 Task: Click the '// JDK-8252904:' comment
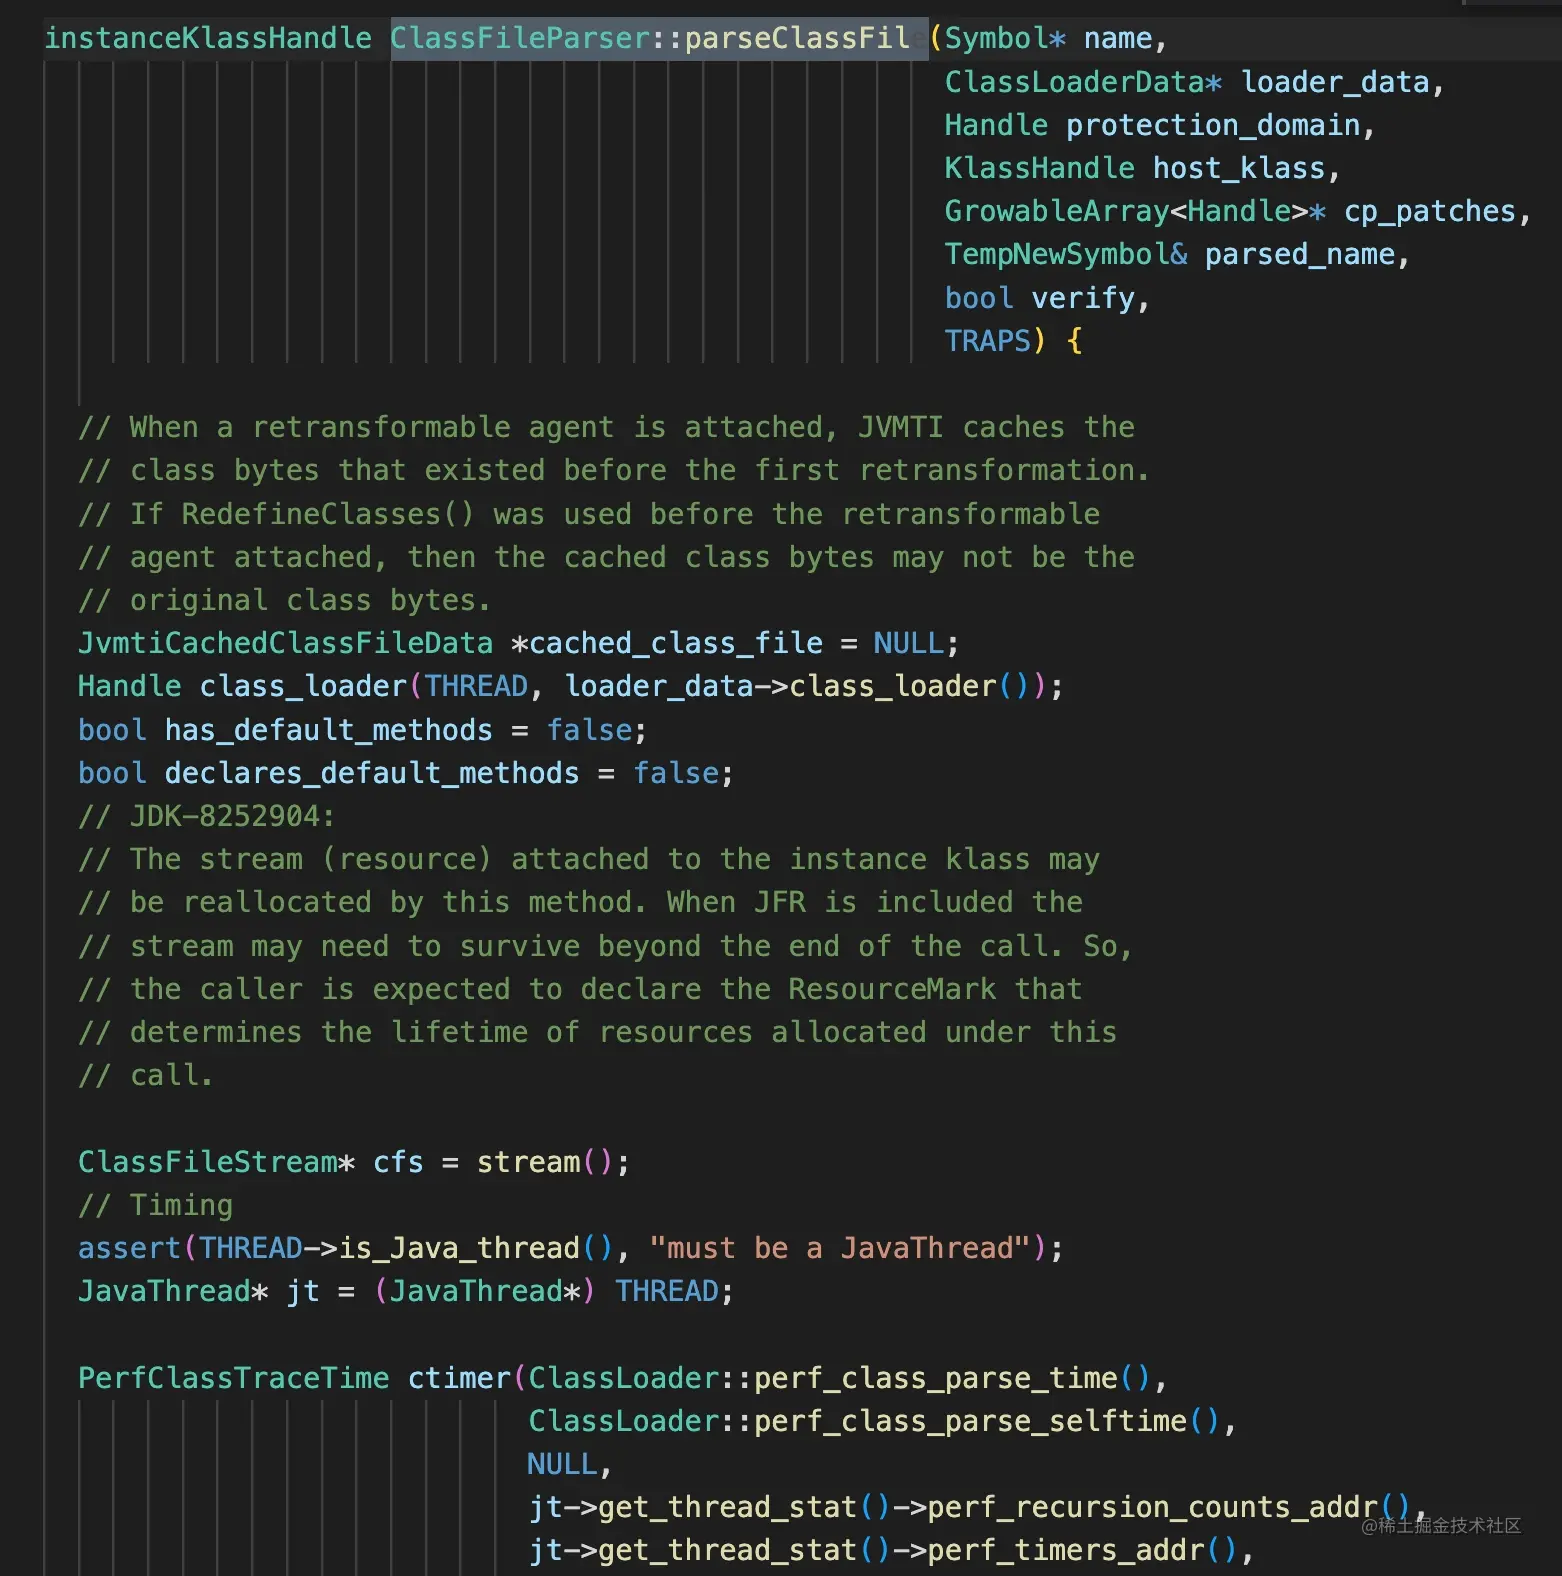click(x=207, y=816)
